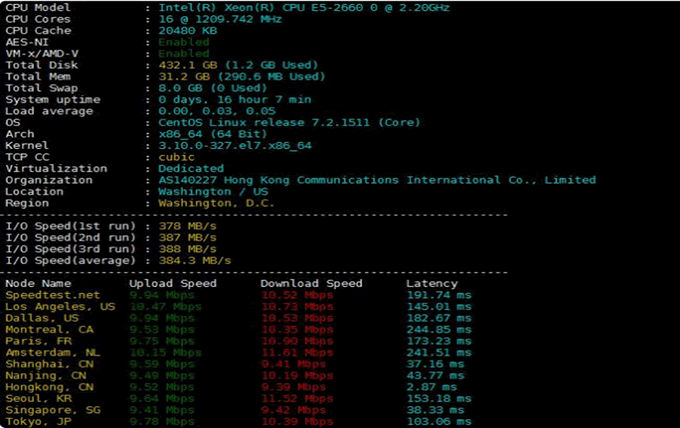Click the AS140227 Hong Kong Communications organization text
680x428 pixels.
[377, 180]
